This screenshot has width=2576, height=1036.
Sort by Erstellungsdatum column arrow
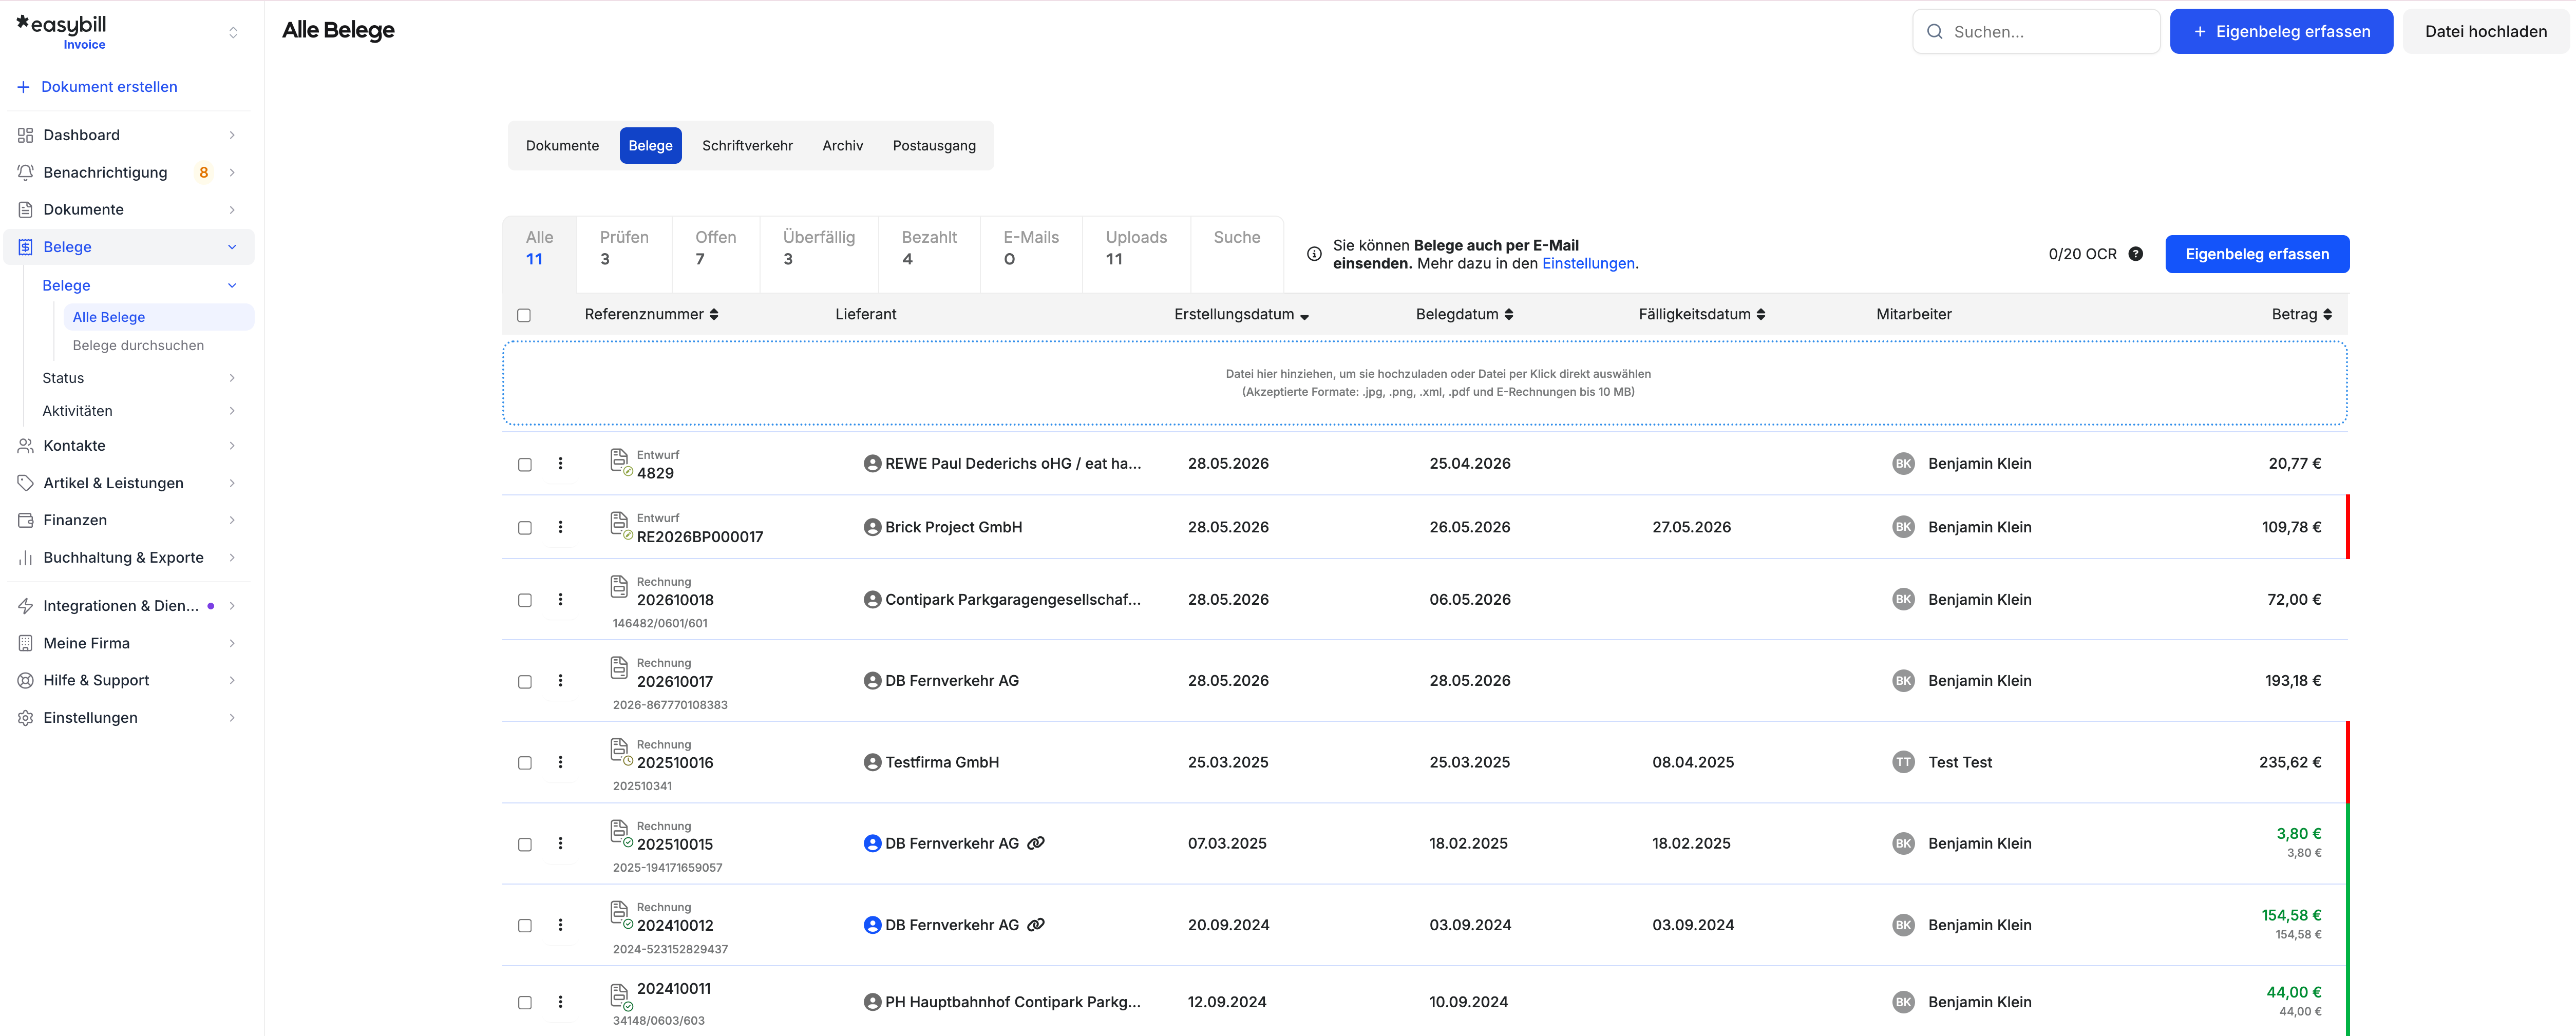(1304, 316)
